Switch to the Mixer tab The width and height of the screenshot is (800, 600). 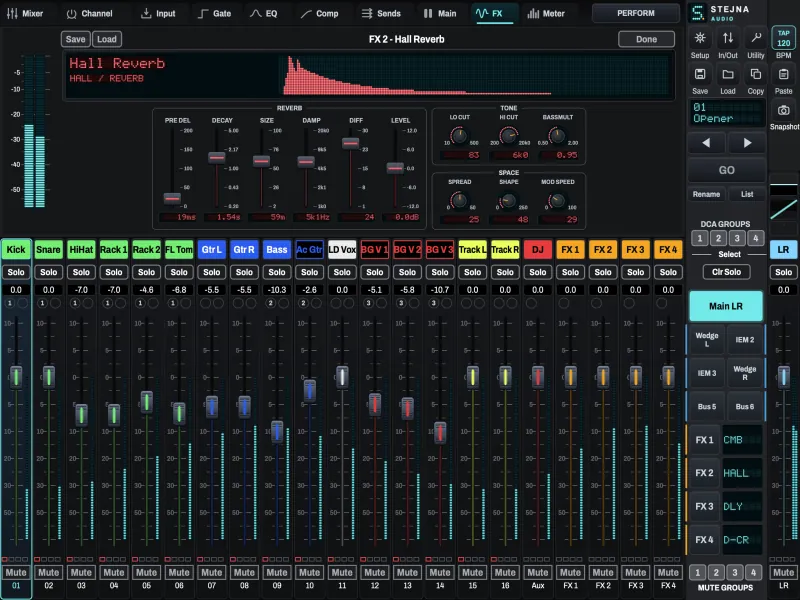(x=25, y=13)
